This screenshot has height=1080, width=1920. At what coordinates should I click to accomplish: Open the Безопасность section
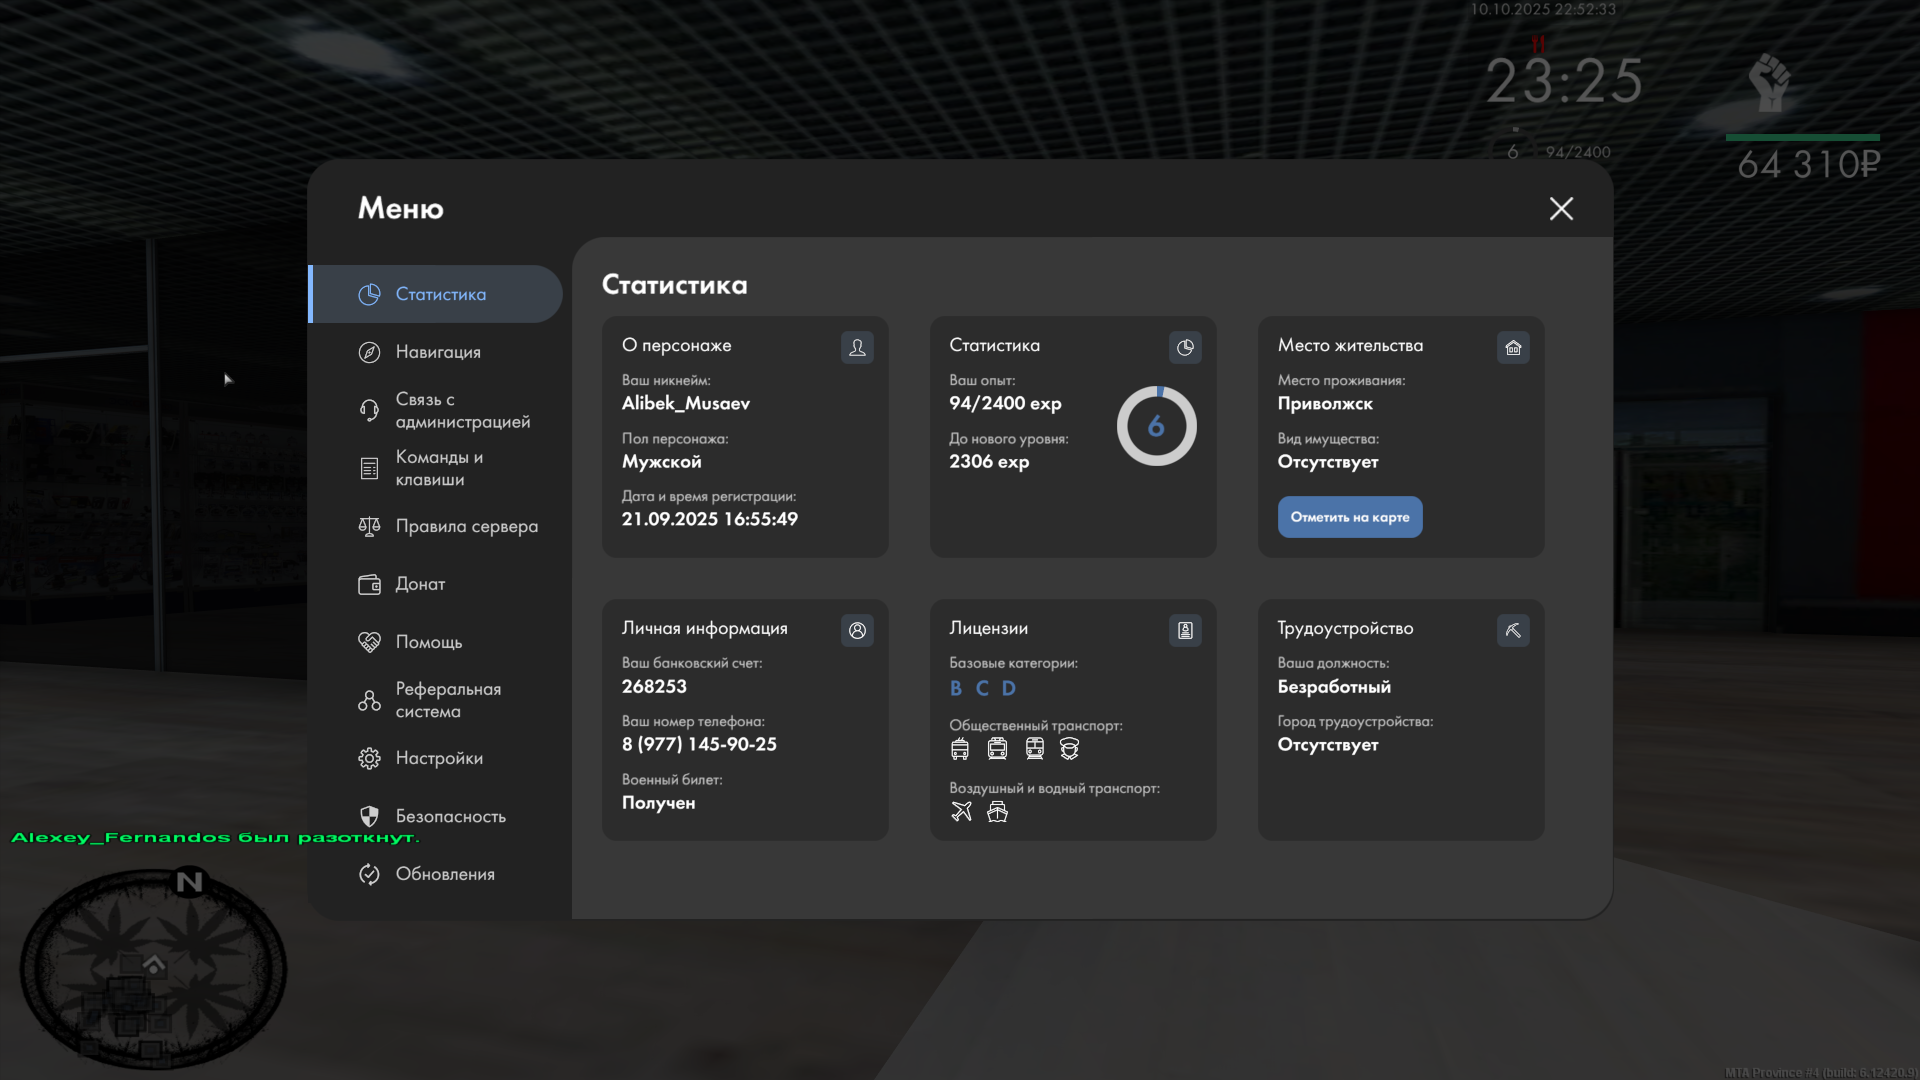click(x=449, y=816)
